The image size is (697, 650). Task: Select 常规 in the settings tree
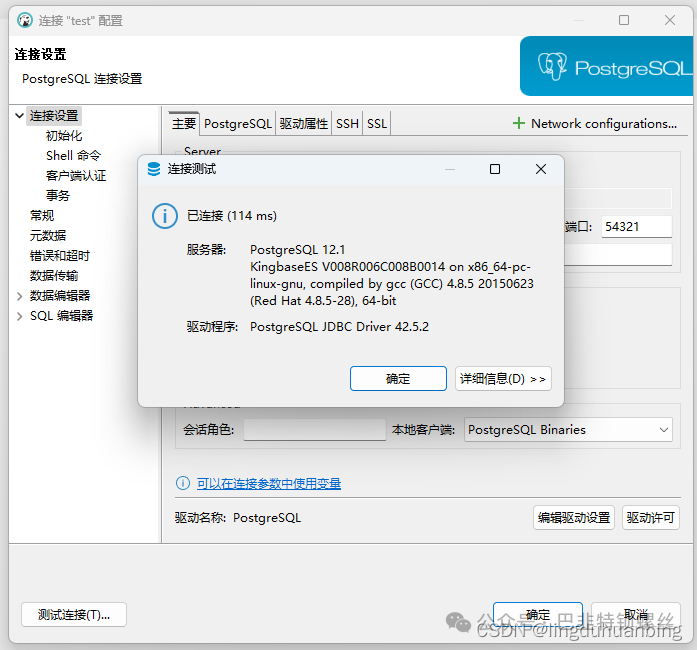point(42,216)
